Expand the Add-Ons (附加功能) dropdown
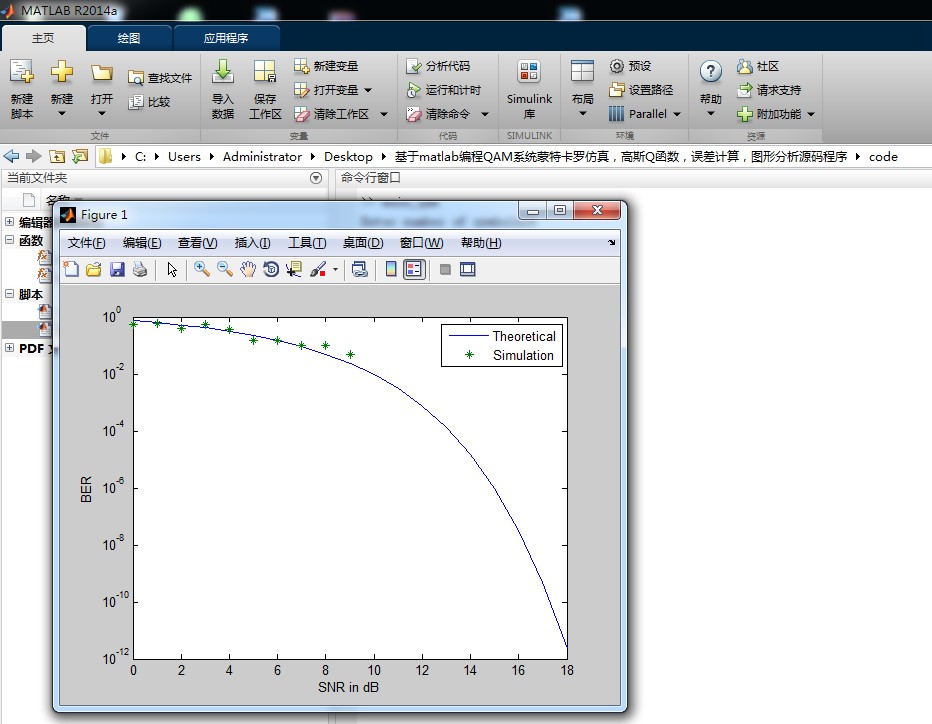 (x=811, y=114)
